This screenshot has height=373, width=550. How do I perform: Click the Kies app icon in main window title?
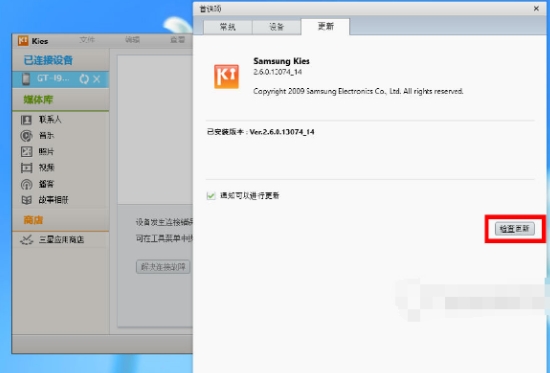23,41
